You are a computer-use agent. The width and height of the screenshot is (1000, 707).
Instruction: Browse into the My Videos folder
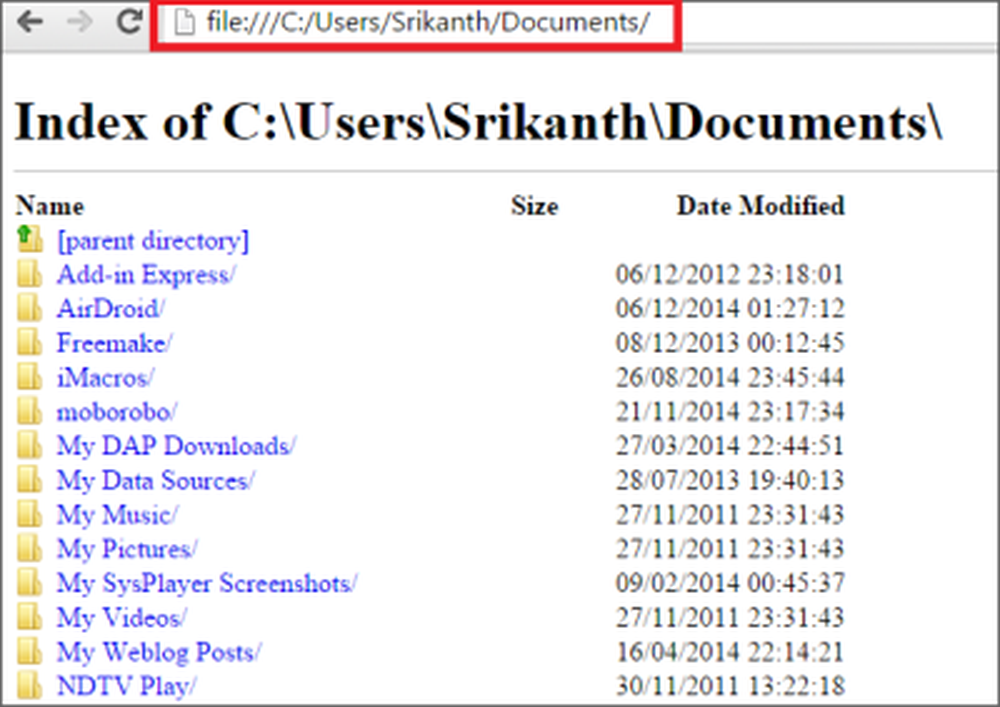coord(121,617)
